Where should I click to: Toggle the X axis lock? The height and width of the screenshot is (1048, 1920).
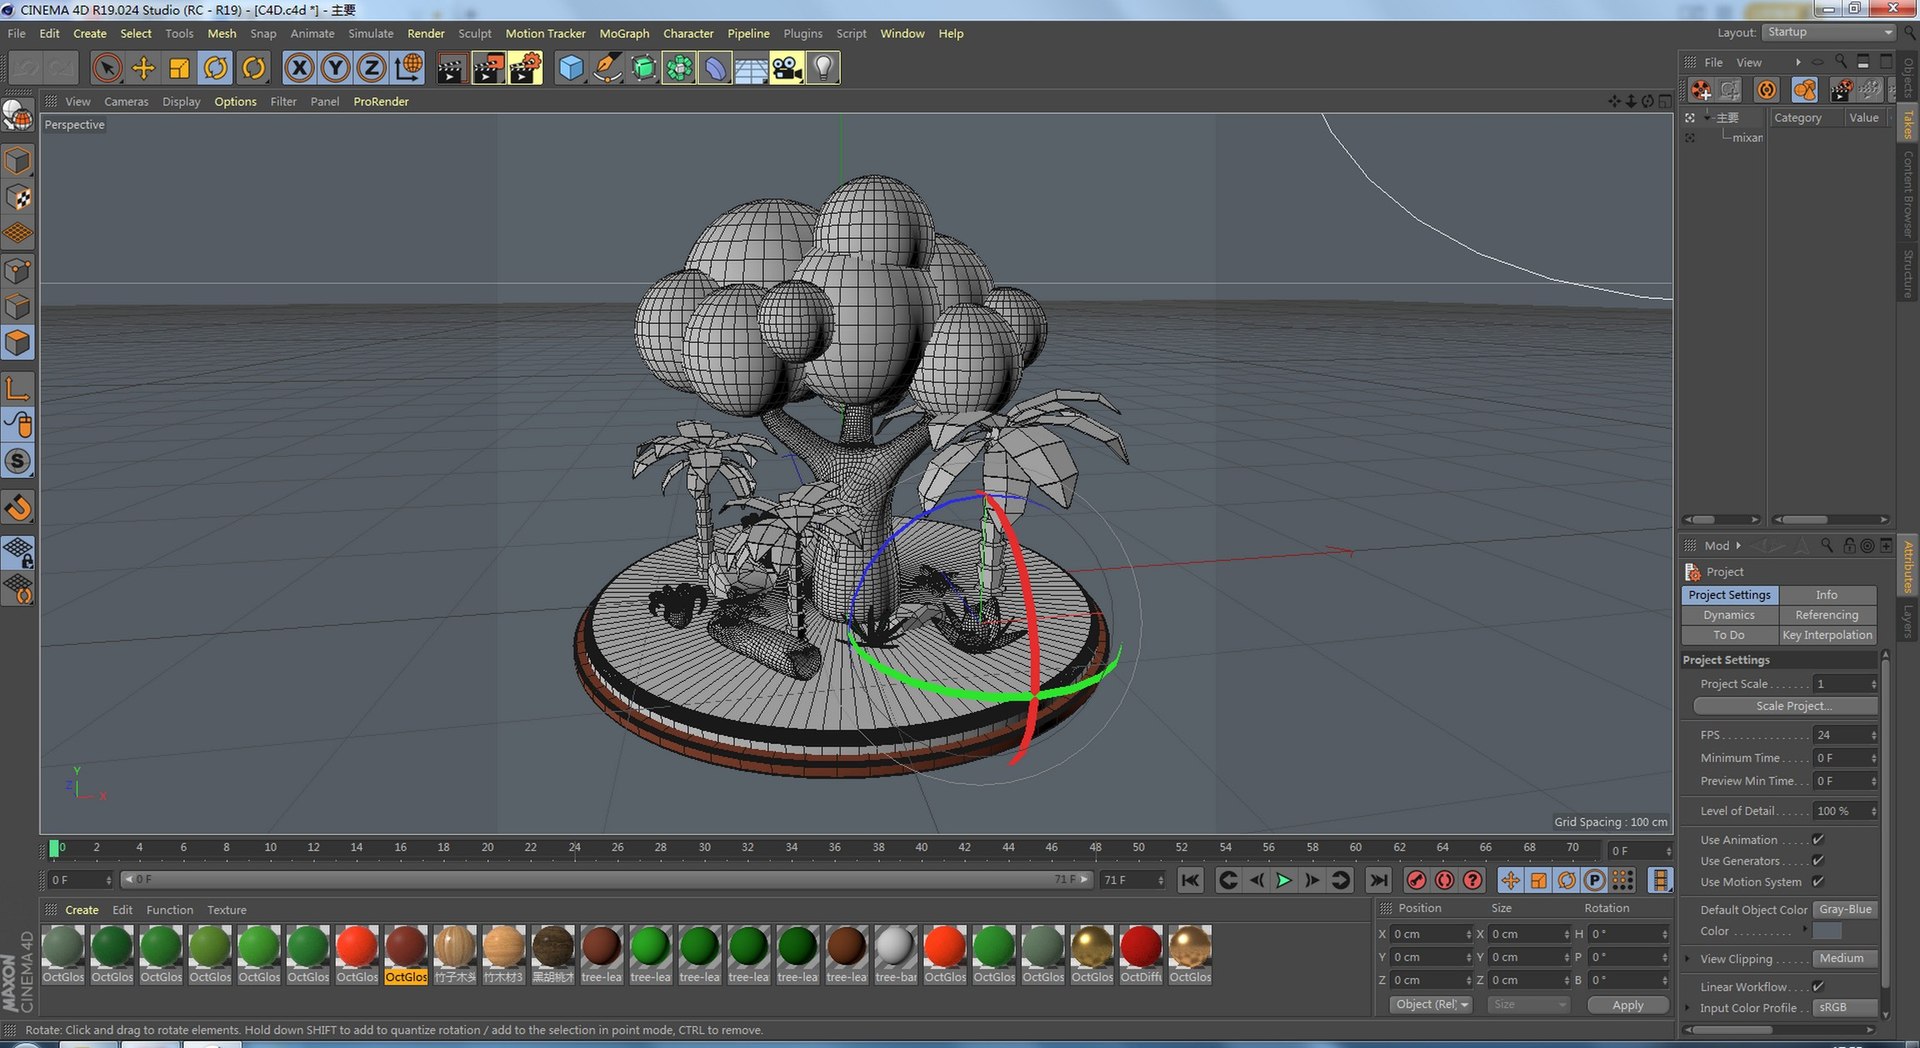(299, 68)
